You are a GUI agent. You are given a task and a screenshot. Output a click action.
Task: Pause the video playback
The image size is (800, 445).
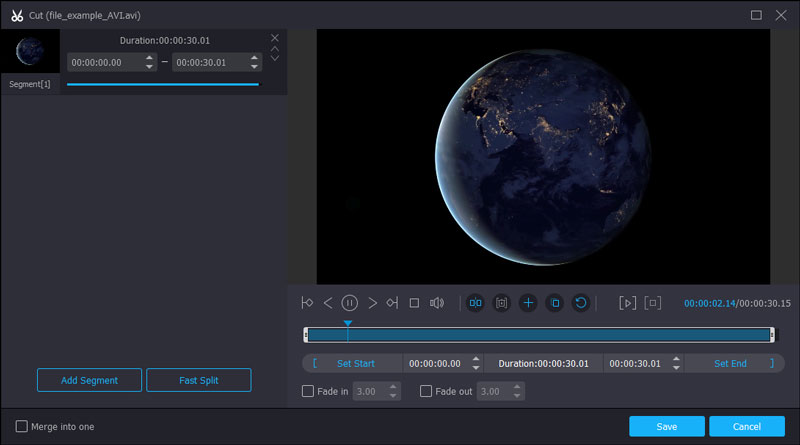(x=349, y=302)
